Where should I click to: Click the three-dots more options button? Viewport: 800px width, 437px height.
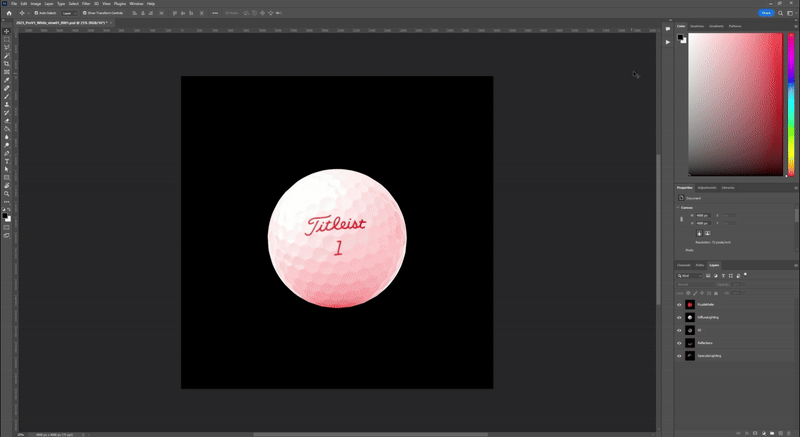(x=215, y=13)
